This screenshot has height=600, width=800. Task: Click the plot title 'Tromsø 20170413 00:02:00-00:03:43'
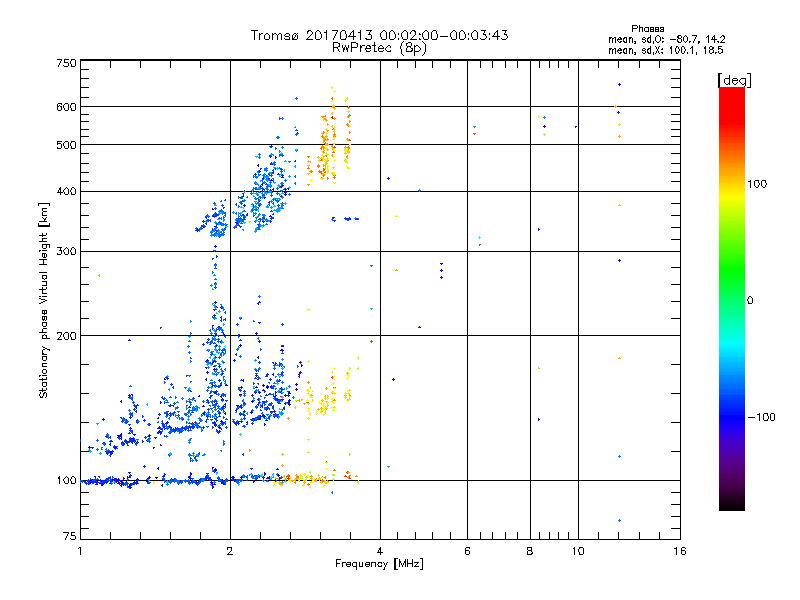click(379, 35)
